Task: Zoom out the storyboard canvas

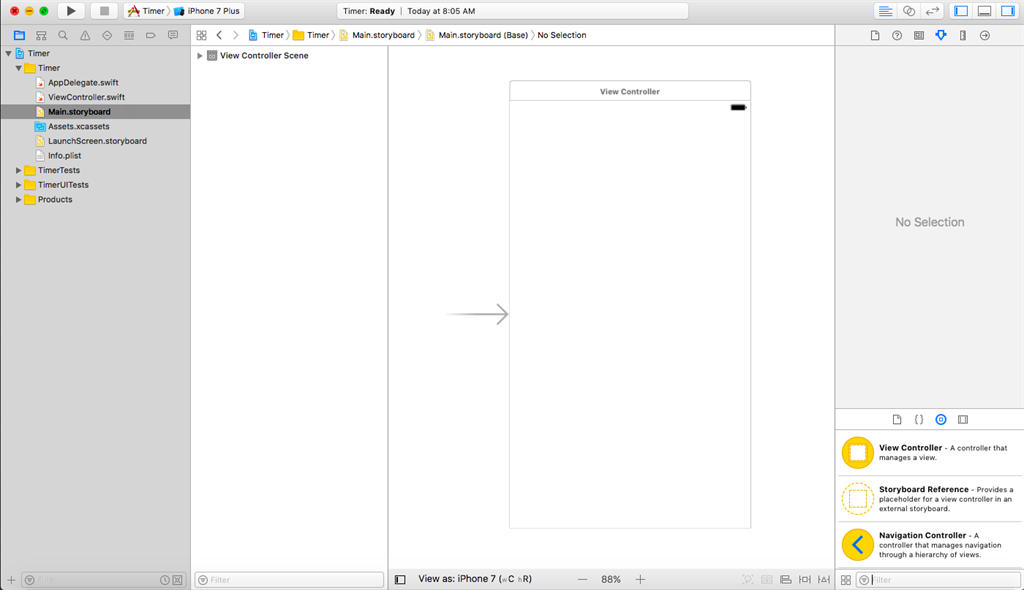Action: [x=582, y=580]
